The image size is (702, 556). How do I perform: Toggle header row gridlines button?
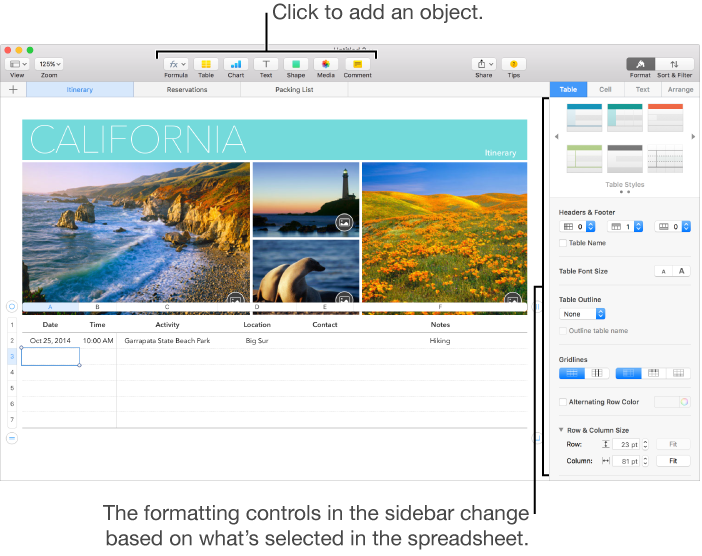pos(654,373)
